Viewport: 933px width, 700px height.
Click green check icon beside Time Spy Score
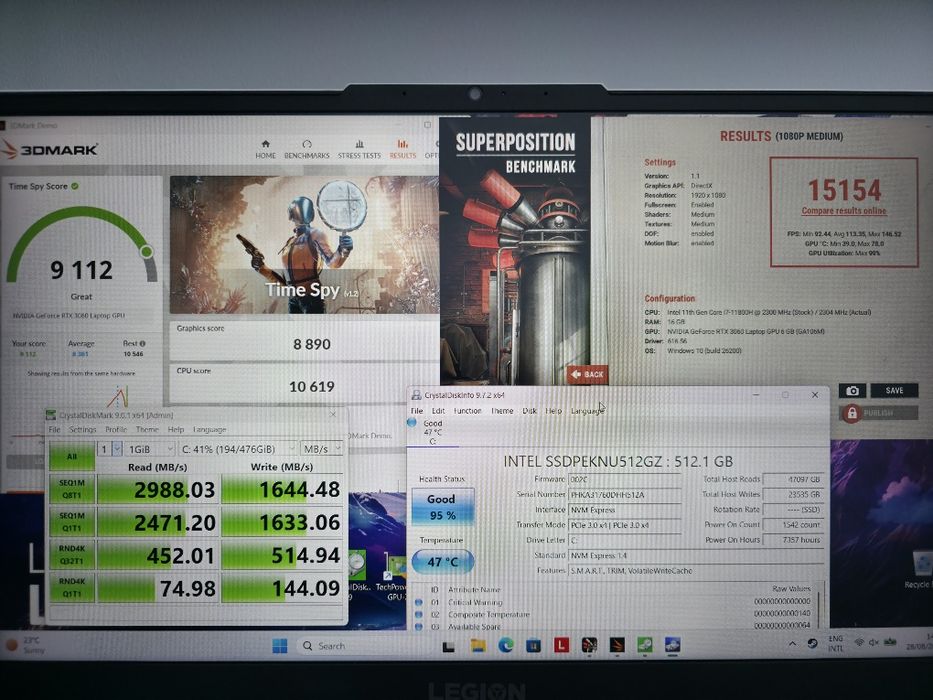click(x=75, y=186)
